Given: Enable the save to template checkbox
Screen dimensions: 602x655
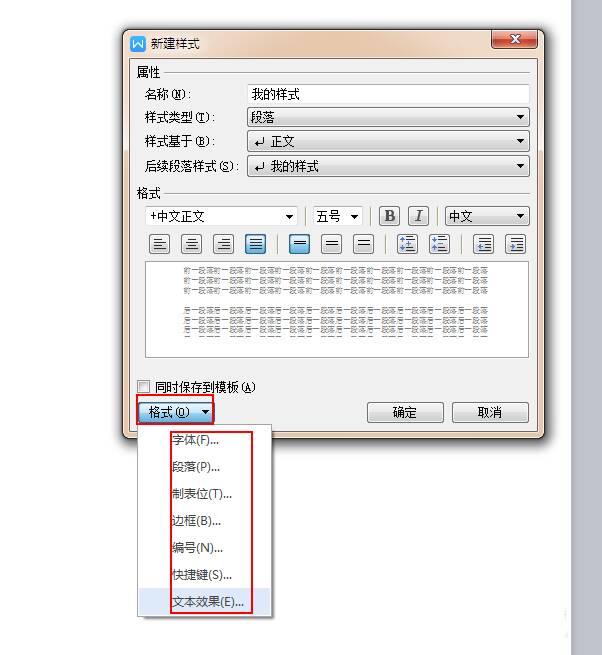Looking at the screenshot, I should click(x=144, y=386).
